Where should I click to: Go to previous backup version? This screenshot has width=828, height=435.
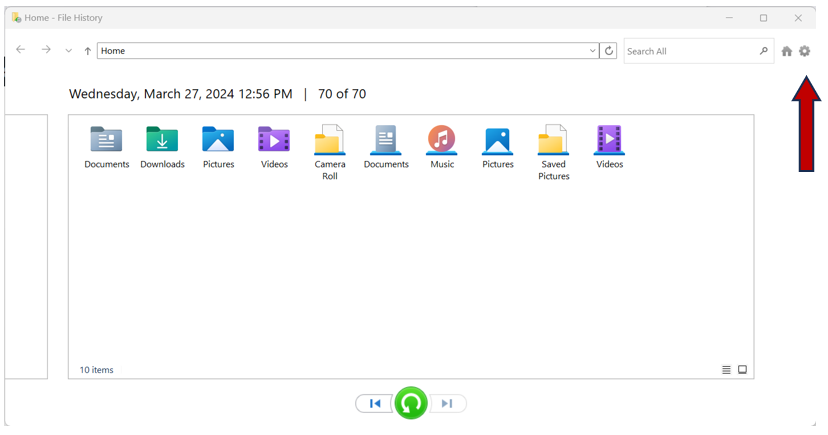375,404
